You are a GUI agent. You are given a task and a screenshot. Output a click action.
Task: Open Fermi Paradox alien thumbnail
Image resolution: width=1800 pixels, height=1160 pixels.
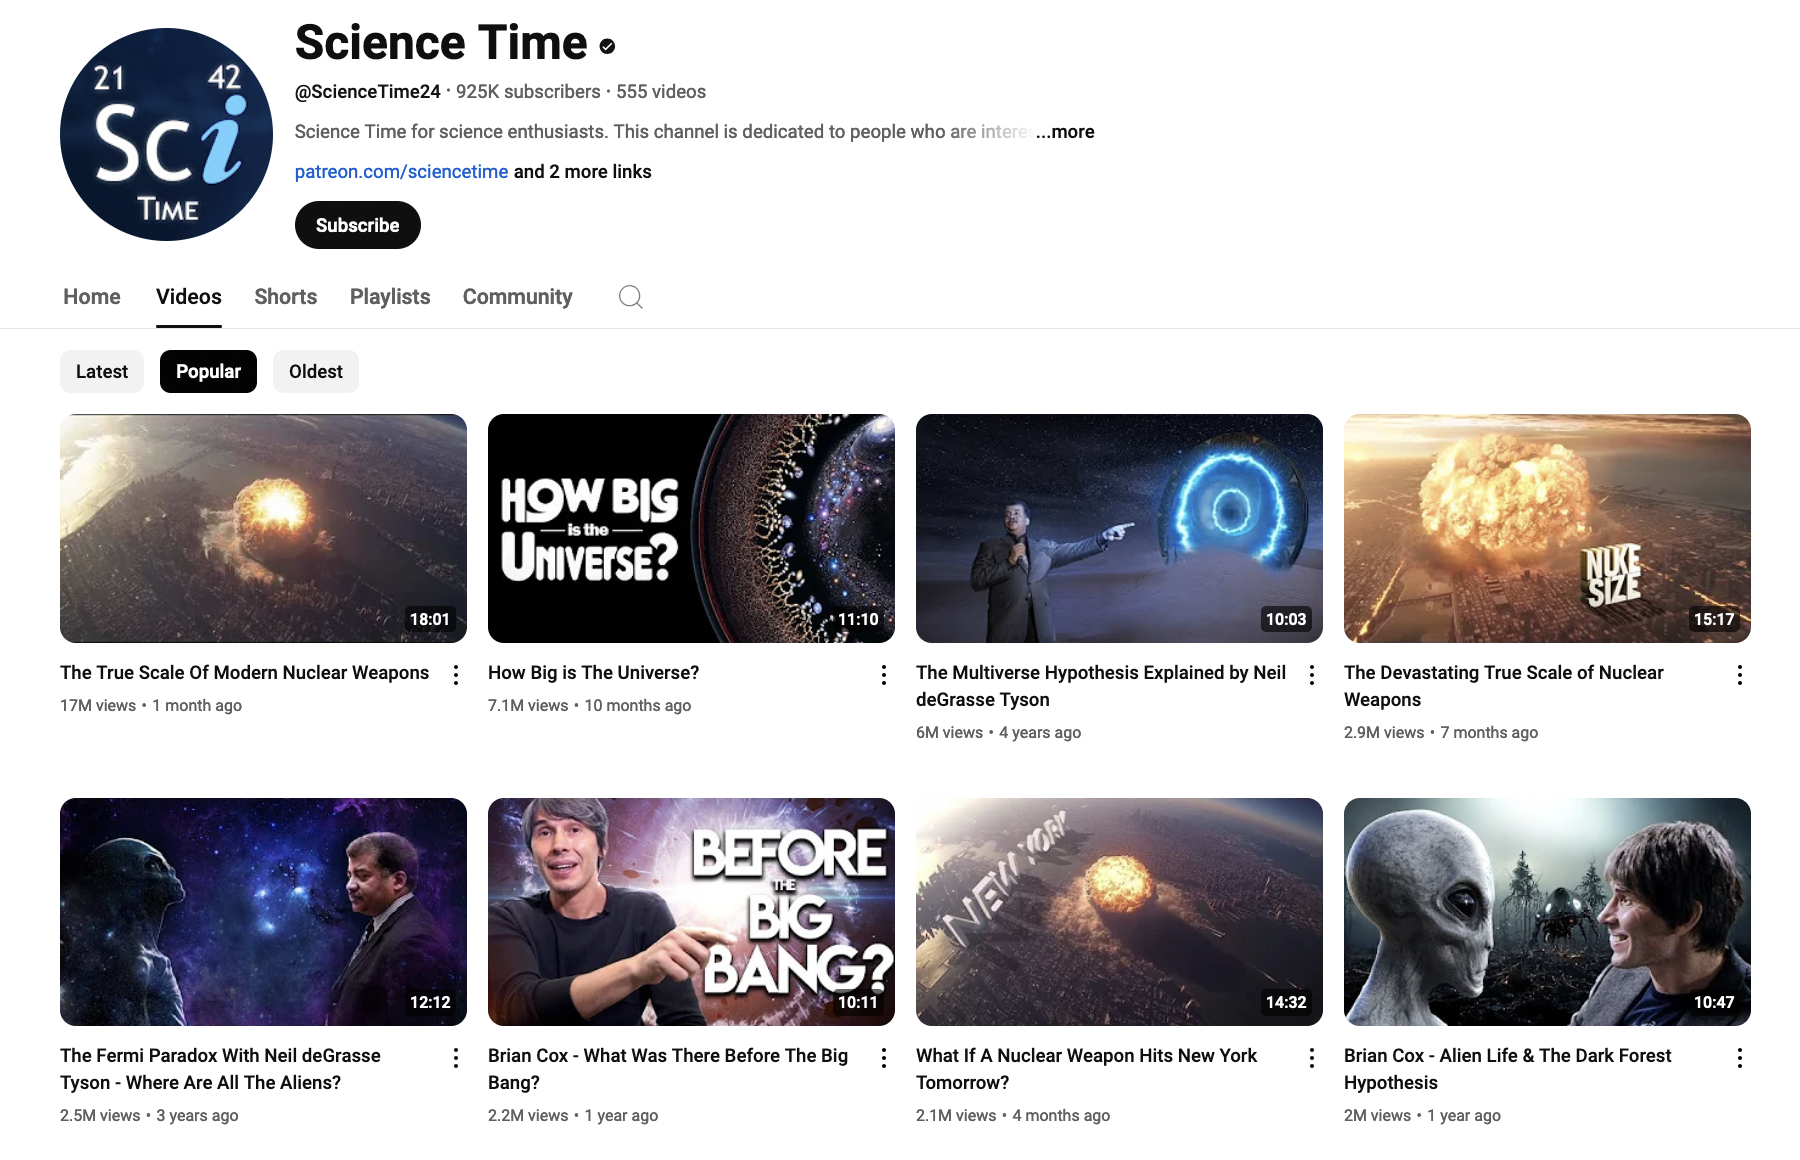tap(263, 912)
